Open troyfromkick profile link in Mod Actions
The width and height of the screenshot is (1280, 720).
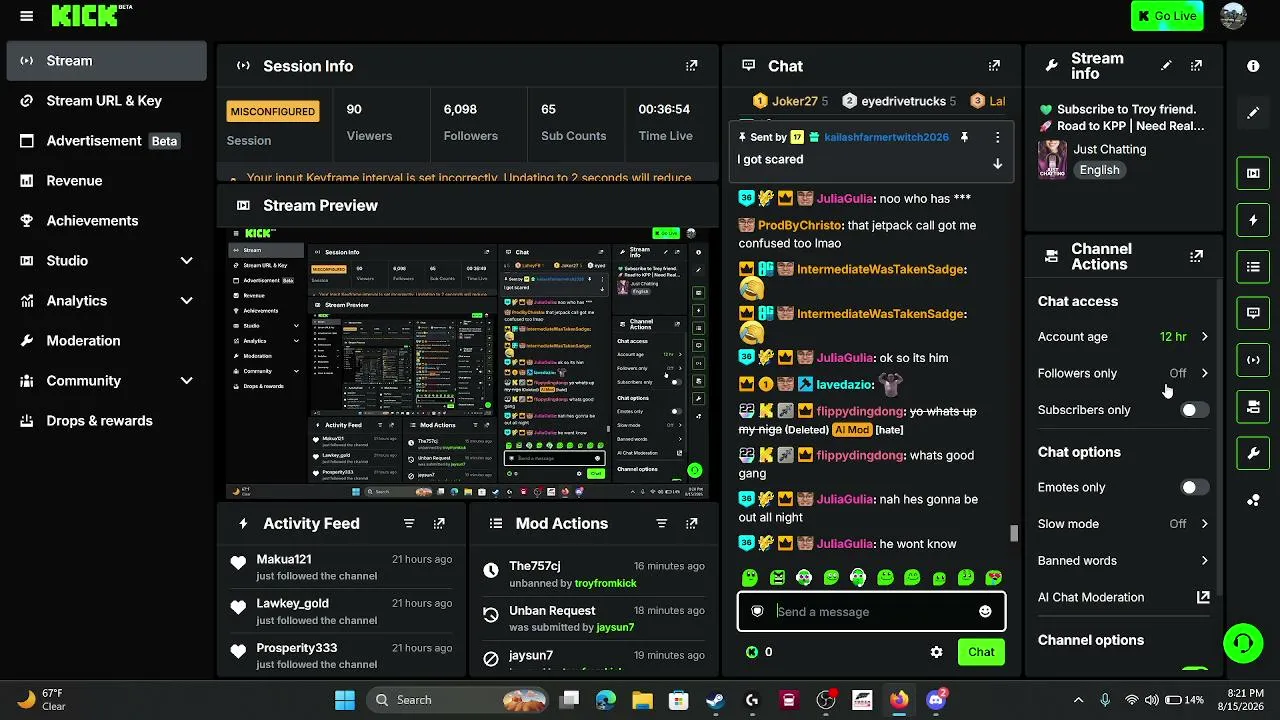click(606, 583)
